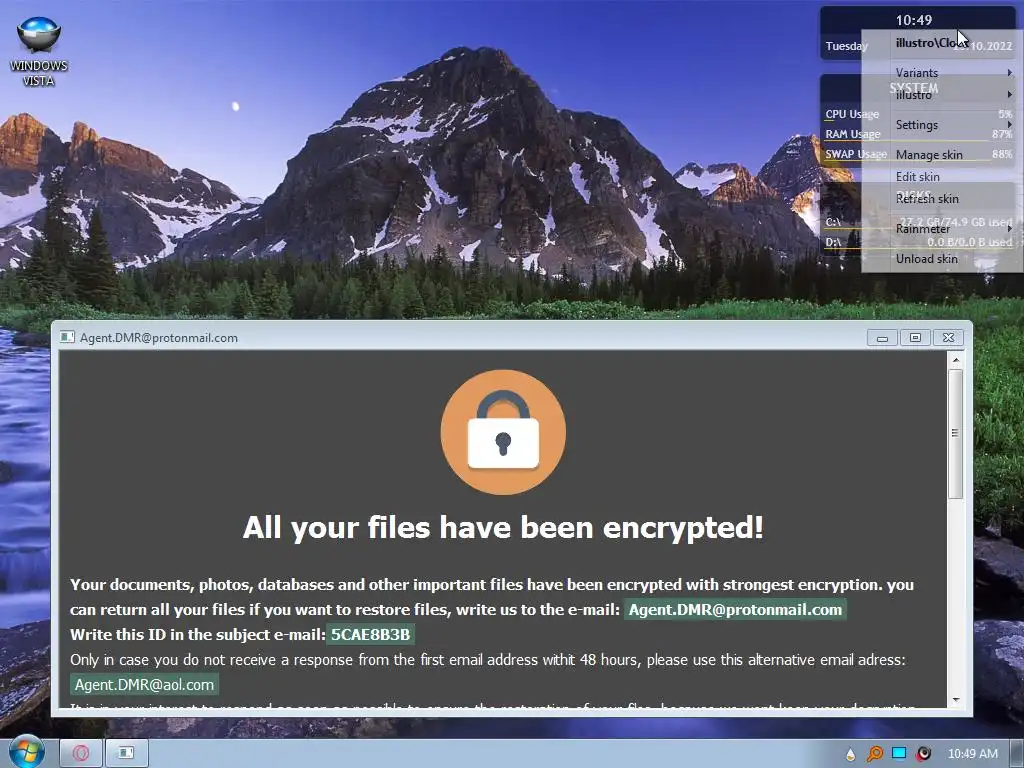Click the padlock image in the ransom note
Screen dimensions: 1024x768
(x=503, y=432)
